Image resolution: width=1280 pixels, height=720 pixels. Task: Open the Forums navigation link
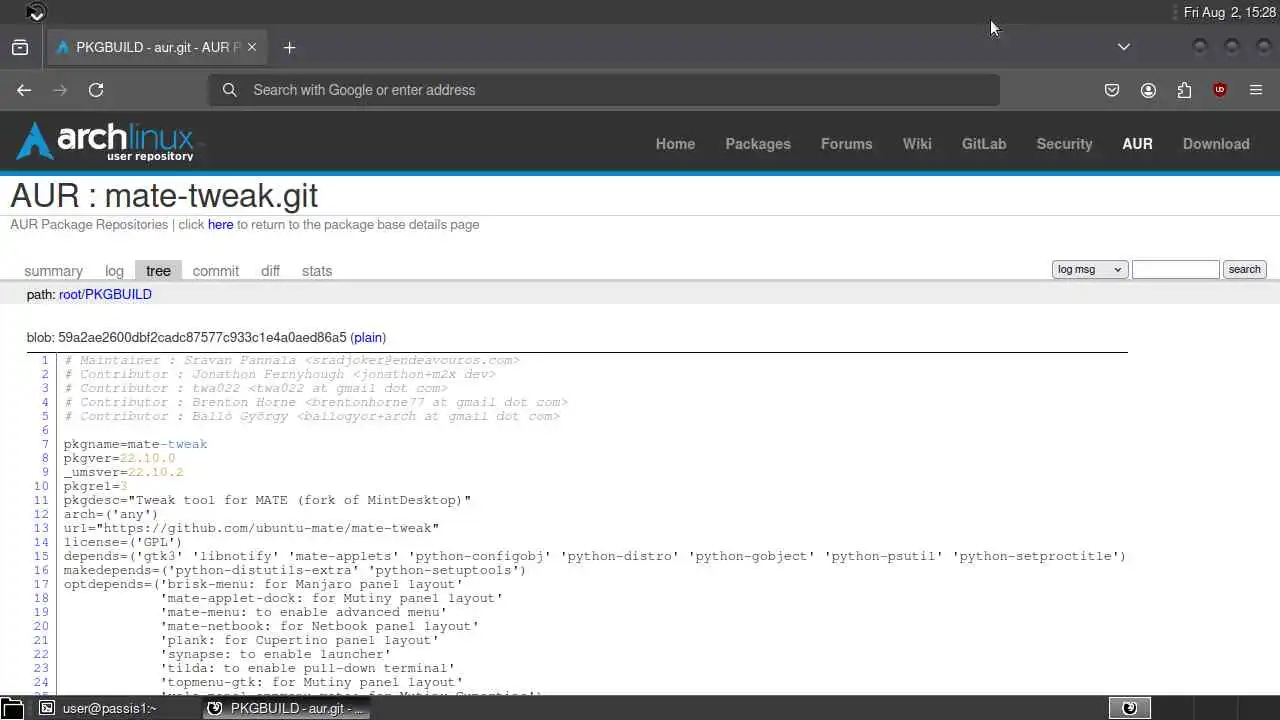pos(847,144)
